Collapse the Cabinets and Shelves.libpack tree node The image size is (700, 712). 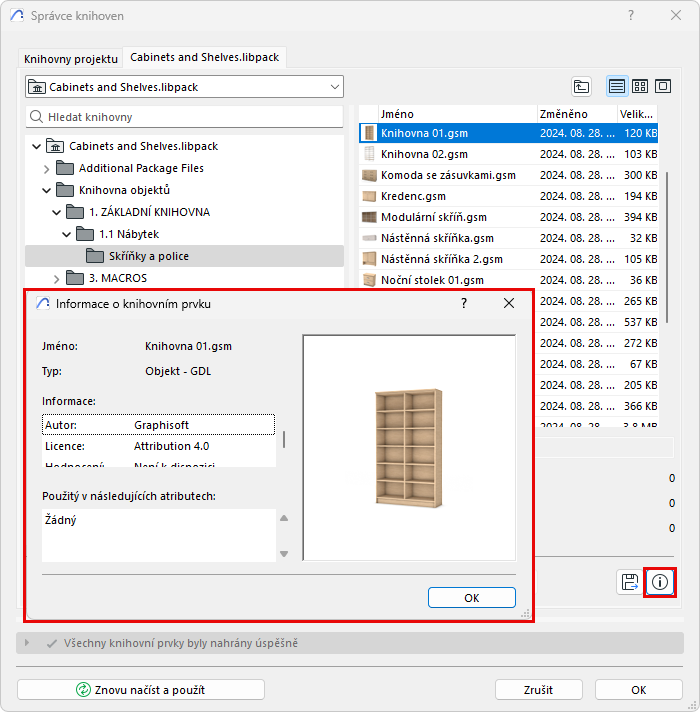click(x=37, y=146)
